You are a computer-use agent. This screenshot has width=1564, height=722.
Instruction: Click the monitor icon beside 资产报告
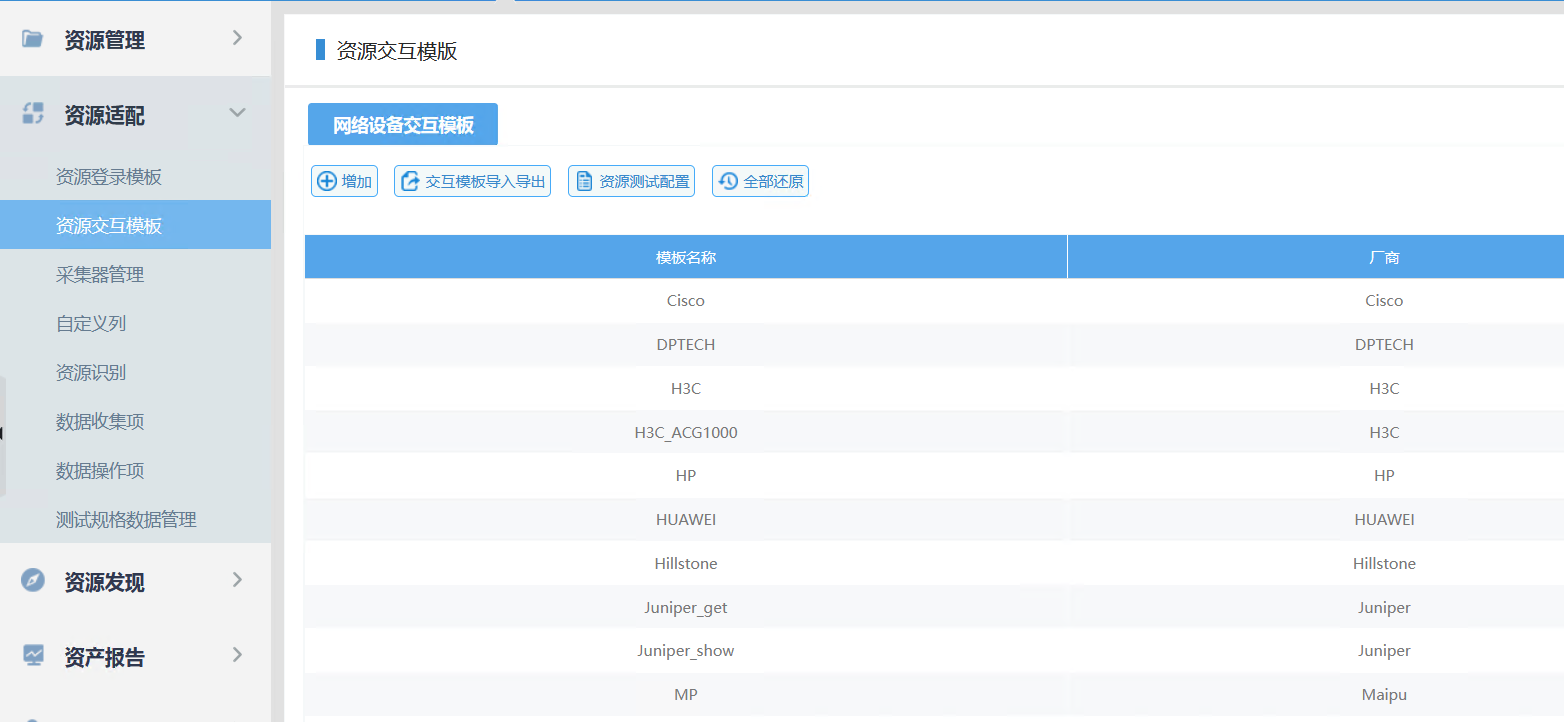(x=33, y=656)
